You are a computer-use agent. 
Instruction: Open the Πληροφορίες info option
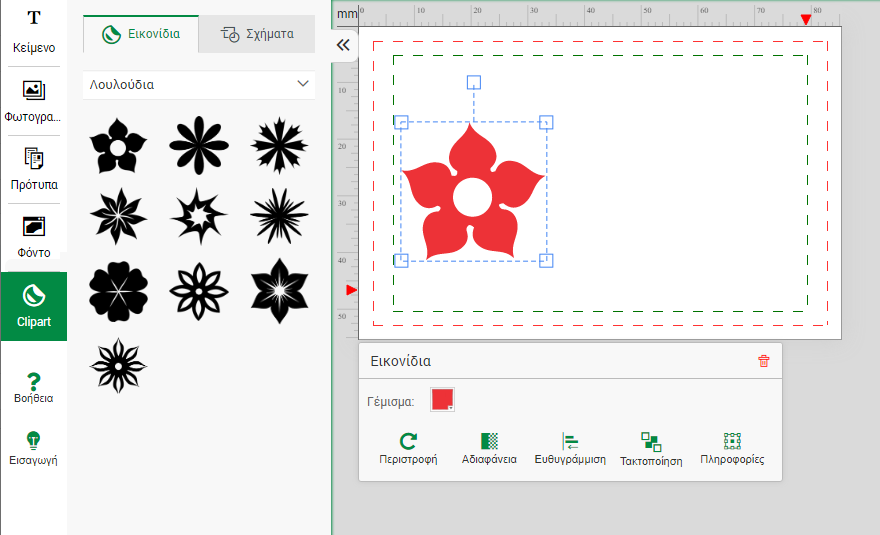732,449
